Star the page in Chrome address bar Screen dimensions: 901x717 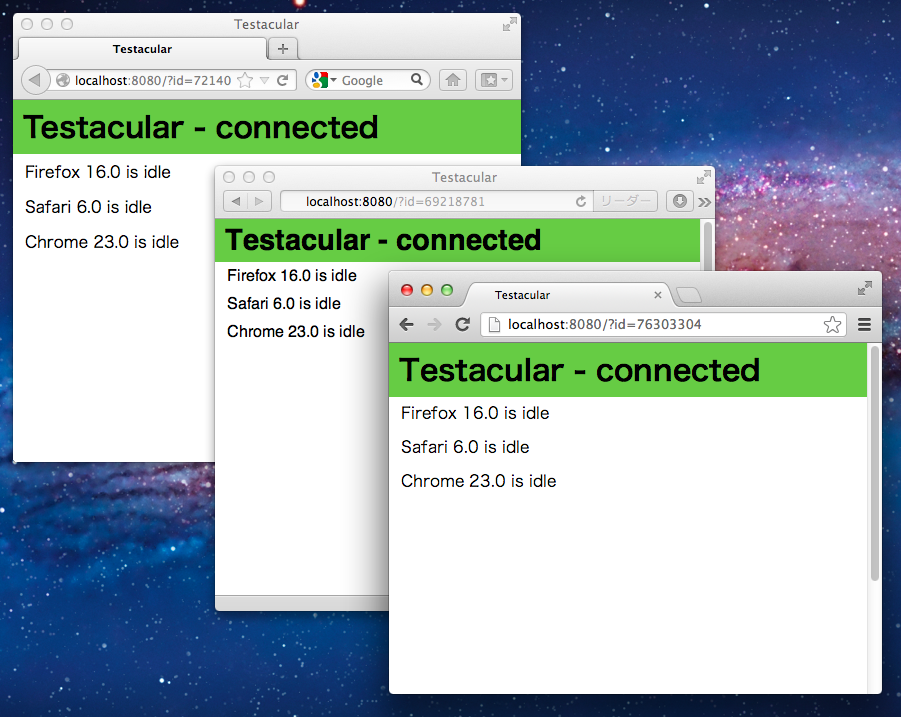click(x=832, y=324)
